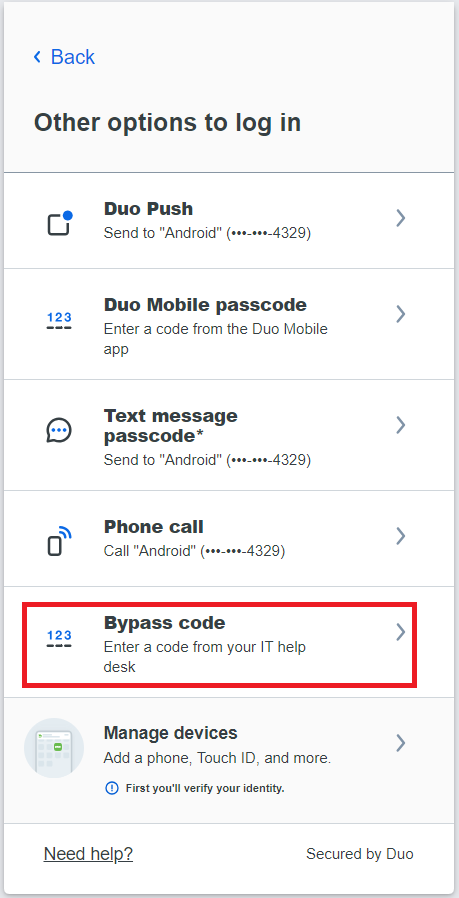This screenshot has width=459, height=898.
Task: Choose Bypass code from IT help desk
Action: click(219, 644)
